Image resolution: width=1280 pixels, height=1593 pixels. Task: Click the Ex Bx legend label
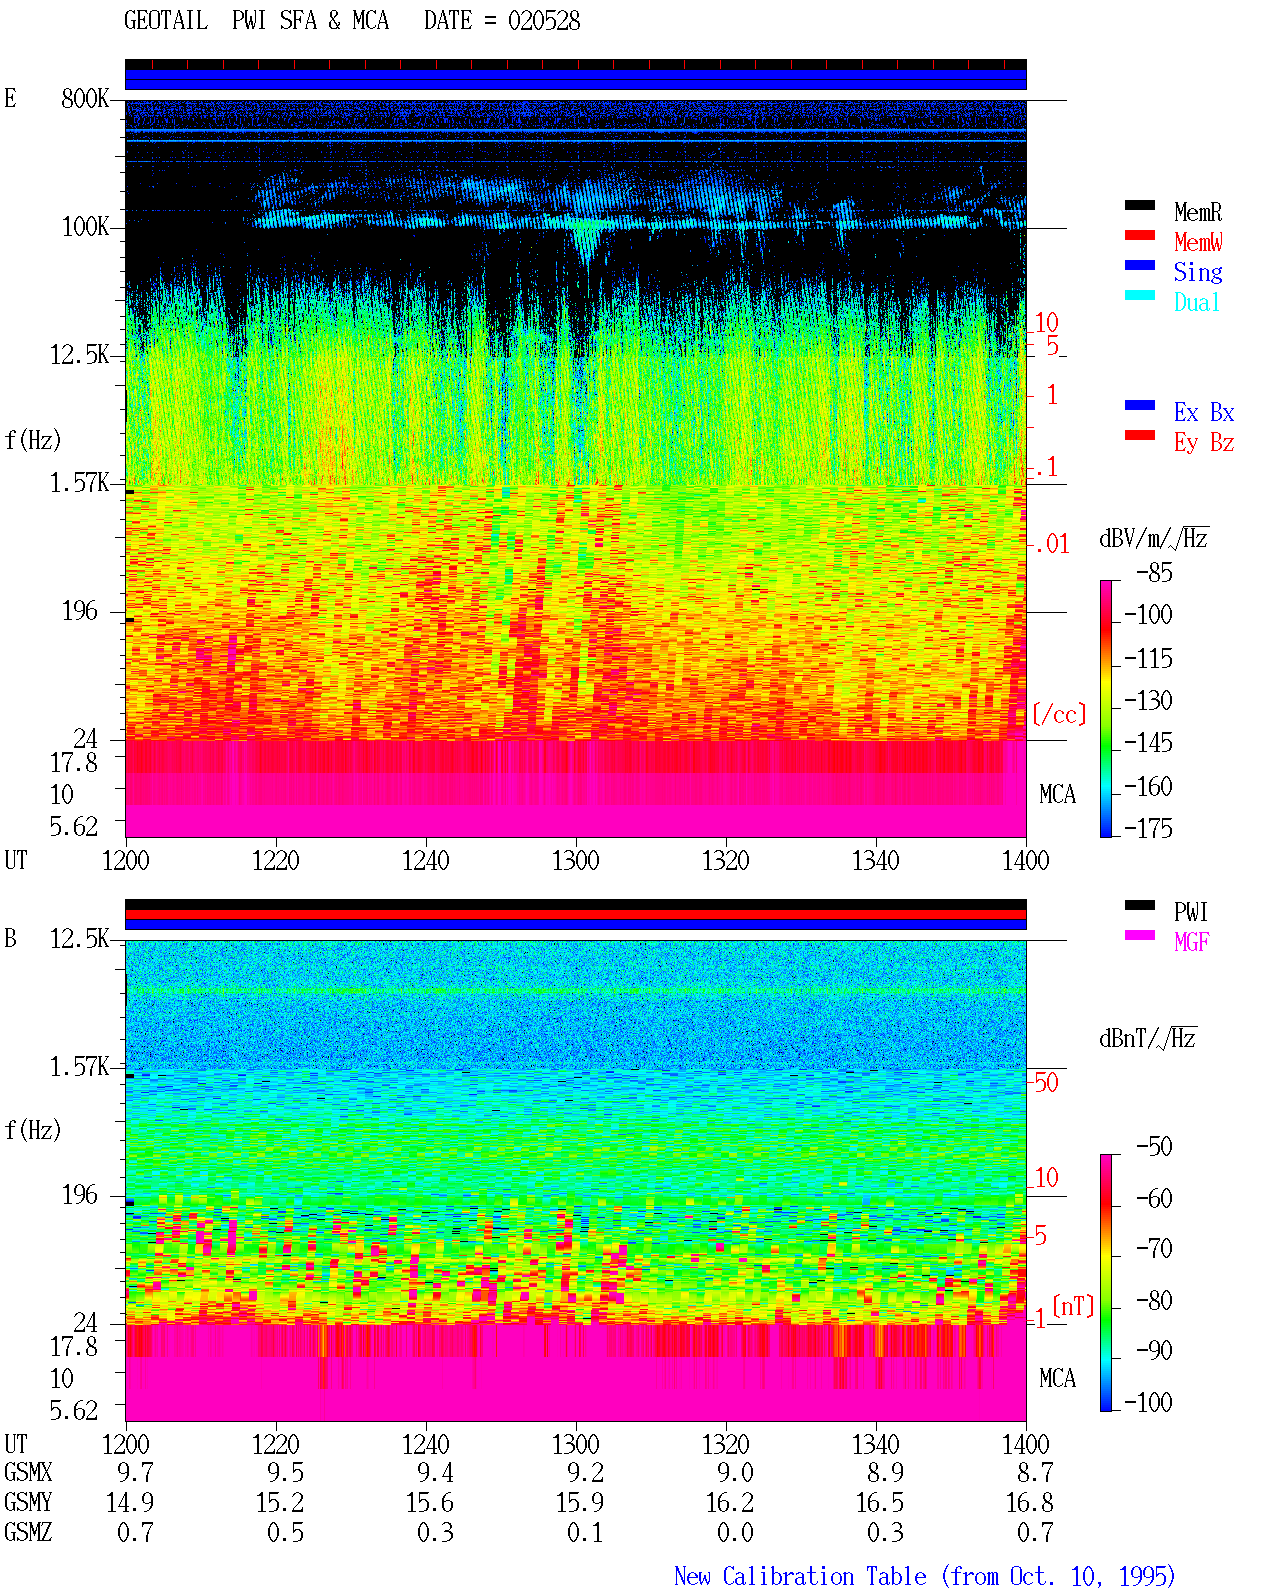point(1204,412)
